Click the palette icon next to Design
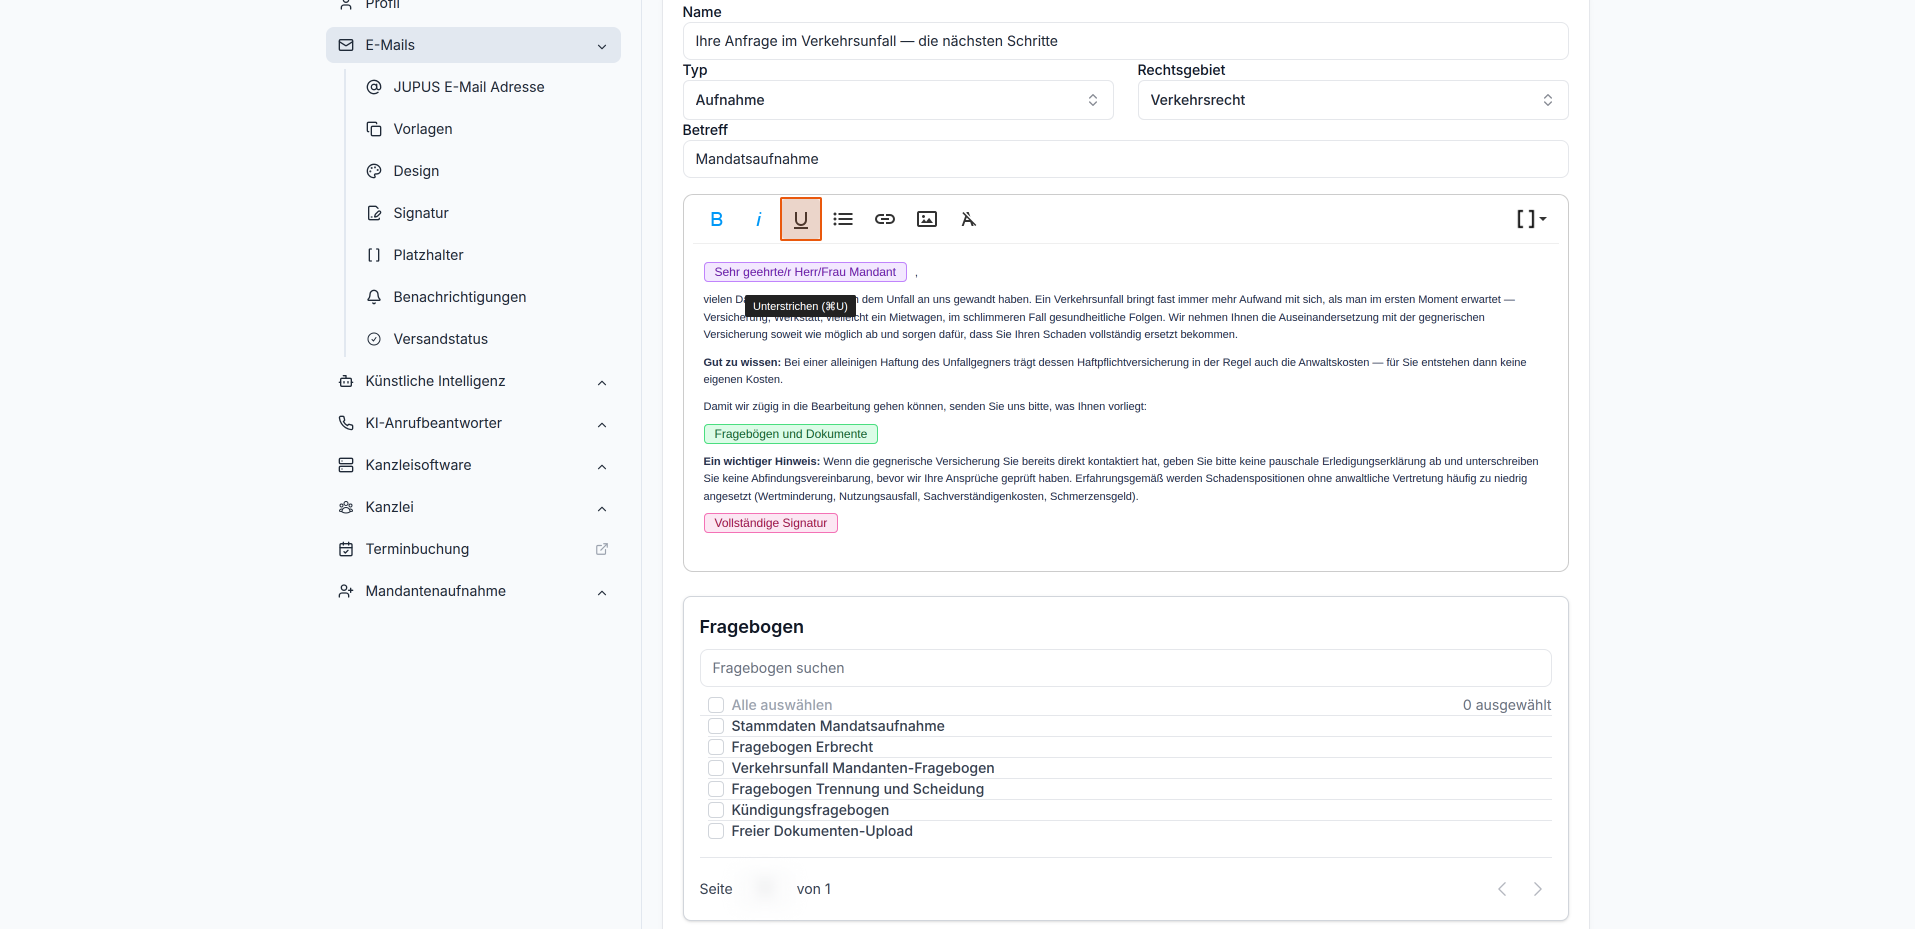The width and height of the screenshot is (1915, 929). 374,171
